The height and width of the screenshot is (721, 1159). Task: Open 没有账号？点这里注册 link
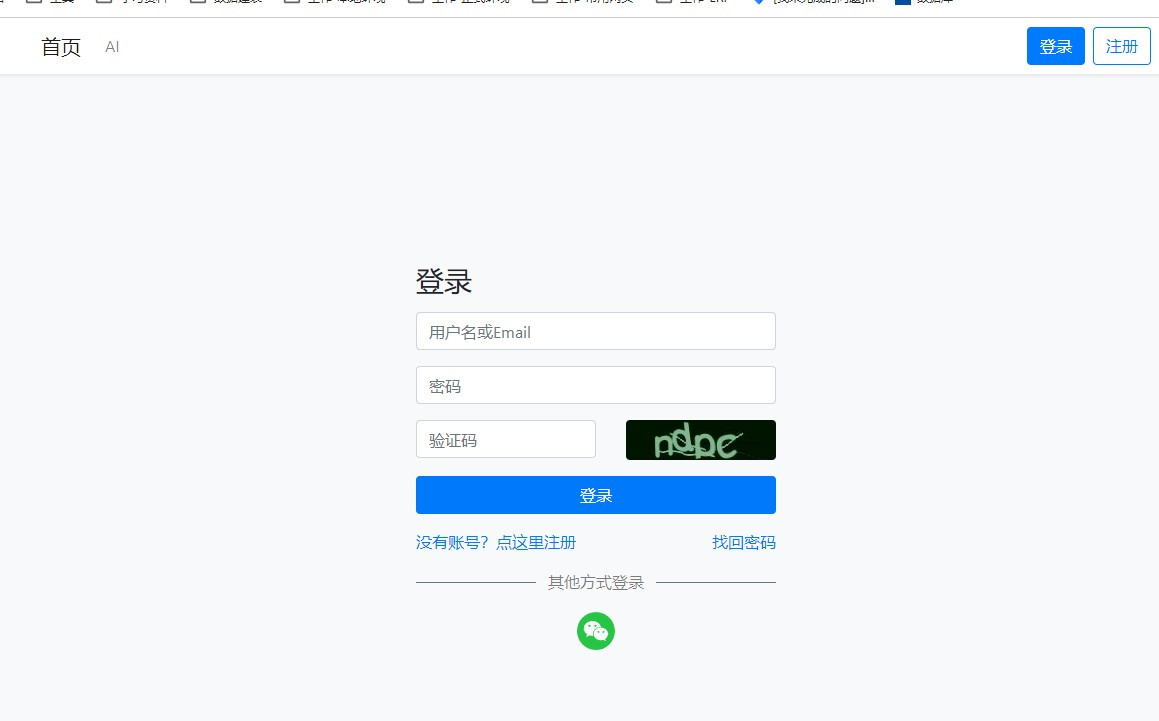[496, 542]
